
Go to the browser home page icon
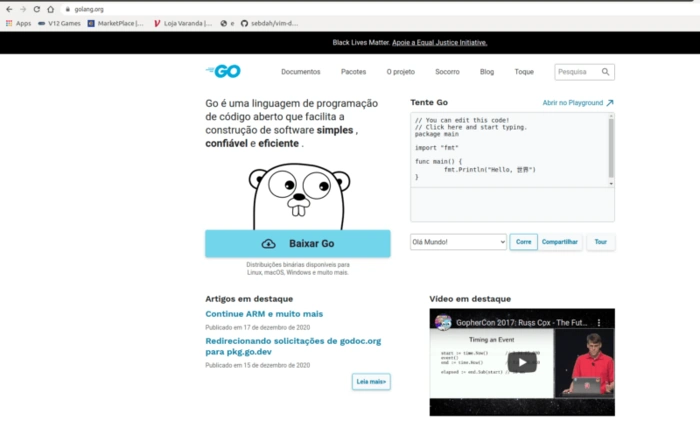tap(51, 9)
